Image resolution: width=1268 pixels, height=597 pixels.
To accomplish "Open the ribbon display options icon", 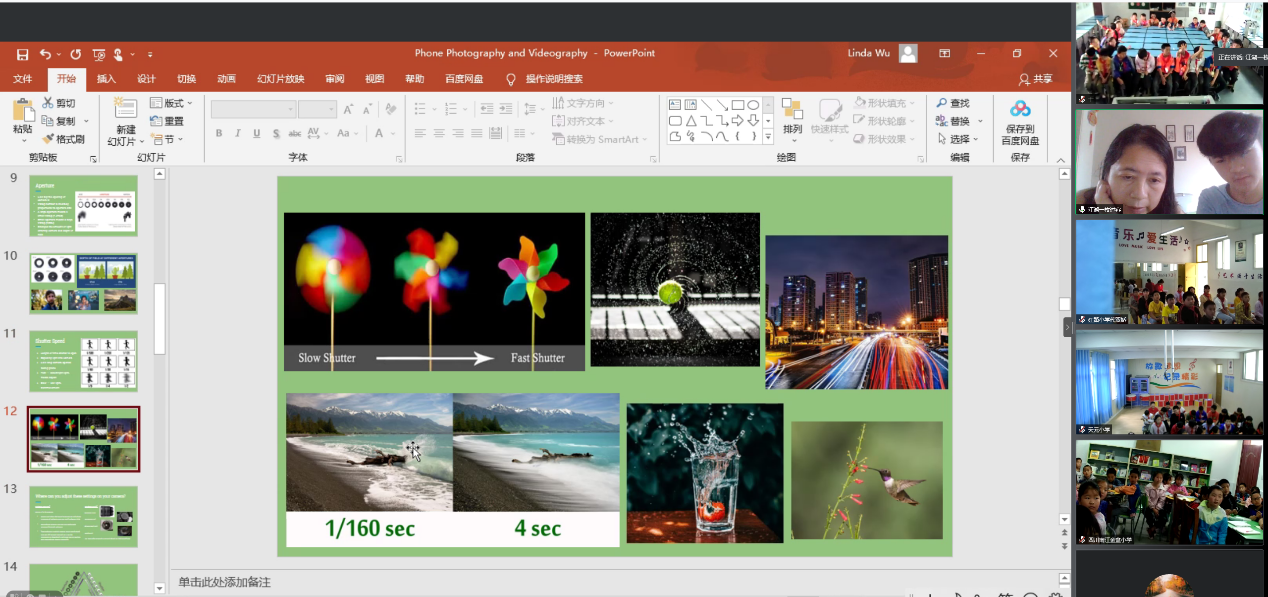I will pyautogui.click(x=945, y=54).
